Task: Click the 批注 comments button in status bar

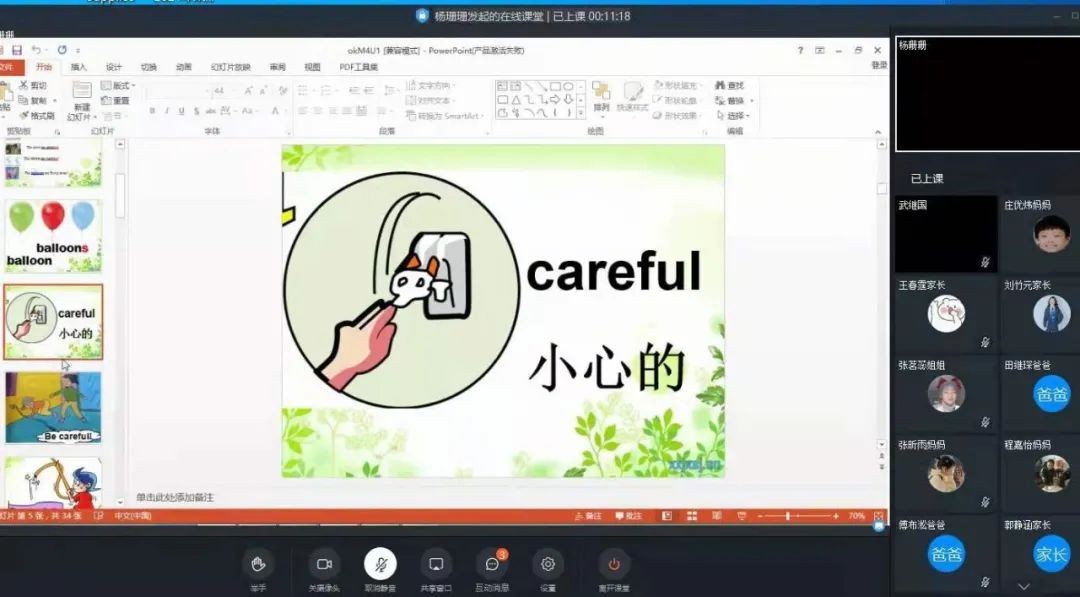Action: tap(628, 516)
